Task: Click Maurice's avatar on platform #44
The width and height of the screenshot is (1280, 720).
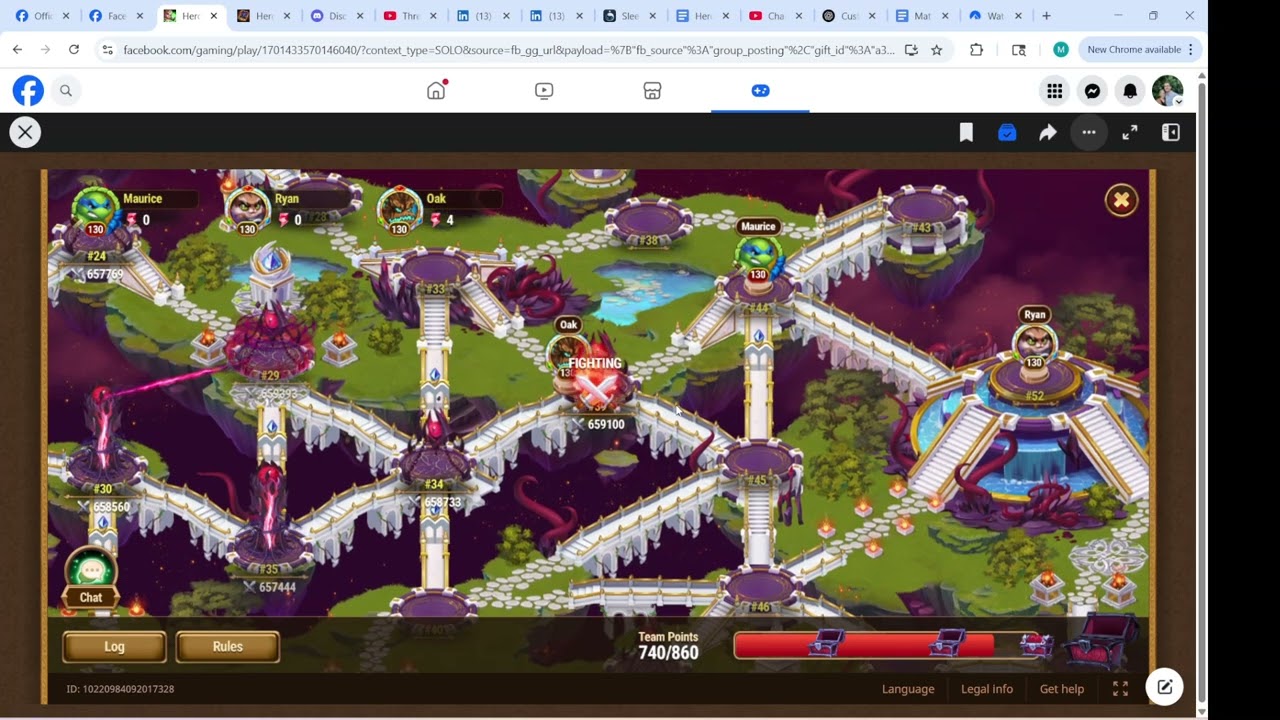Action: [x=758, y=256]
